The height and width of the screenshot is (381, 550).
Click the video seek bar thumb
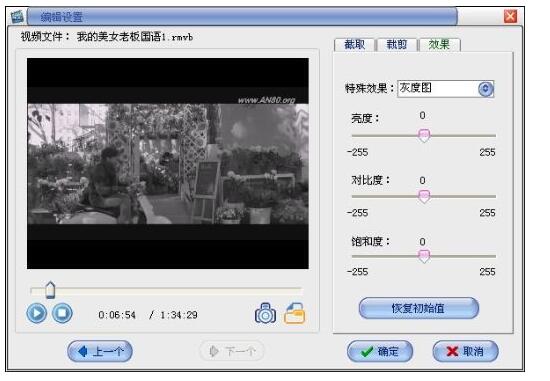(x=50, y=290)
